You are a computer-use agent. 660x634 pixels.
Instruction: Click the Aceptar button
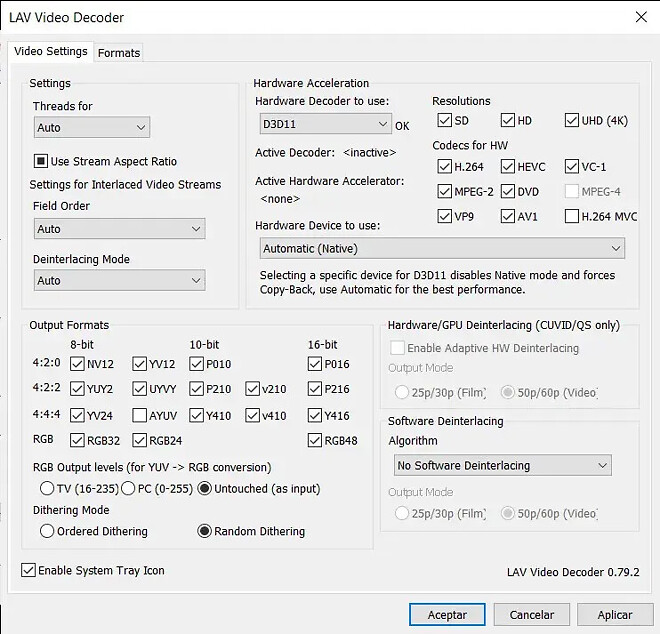[x=447, y=614]
